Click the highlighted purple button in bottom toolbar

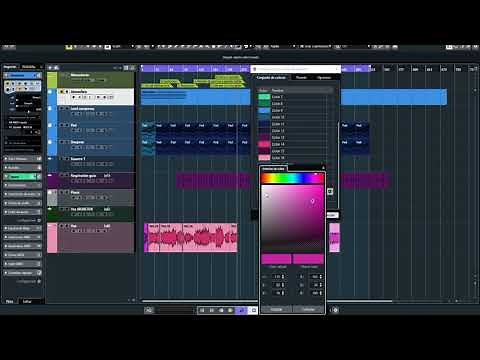point(241,310)
